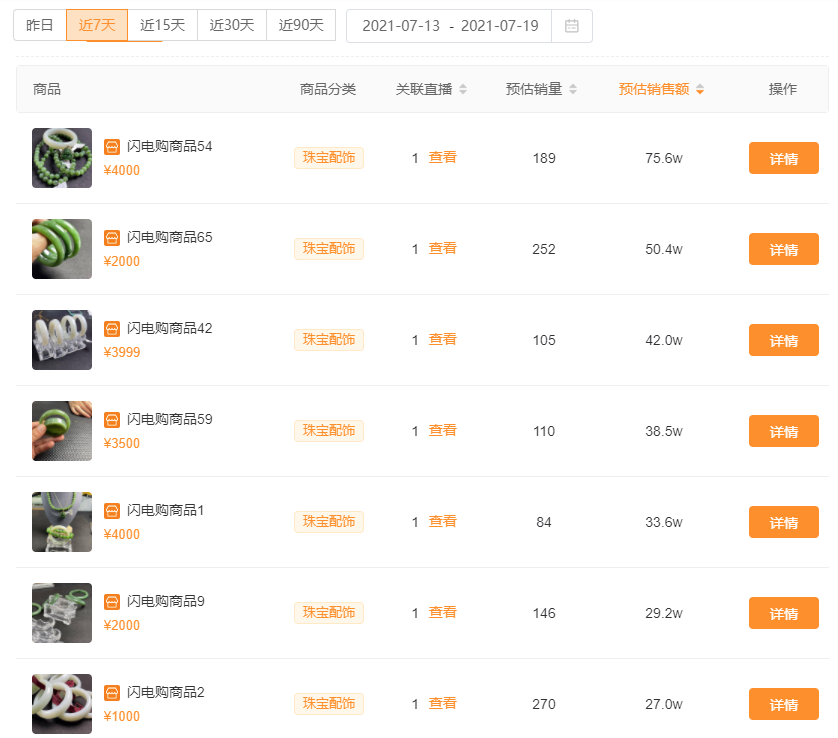This screenshot has width=838, height=738.
Task: Click 珠宝配饰 tag in 闪电购商品9 row
Action: [x=329, y=613]
